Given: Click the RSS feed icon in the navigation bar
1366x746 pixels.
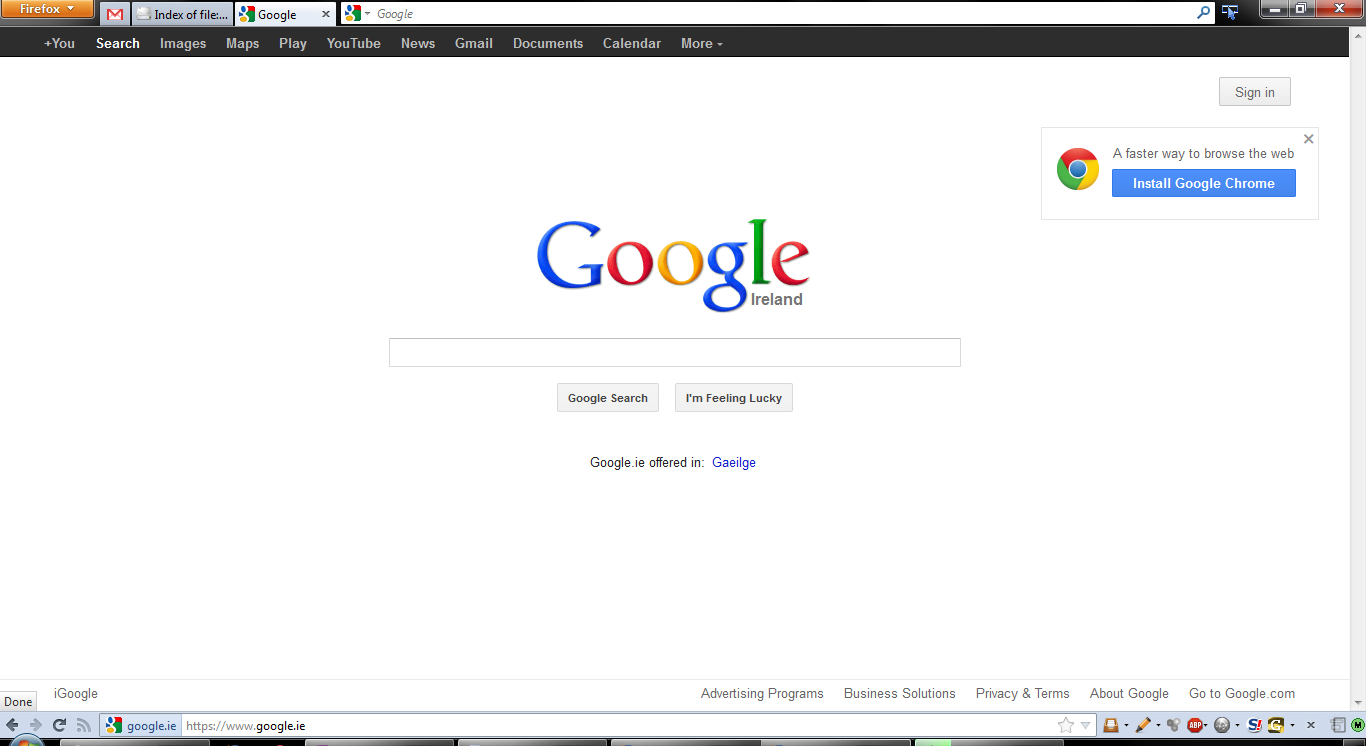Looking at the screenshot, I should tap(84, 725).
